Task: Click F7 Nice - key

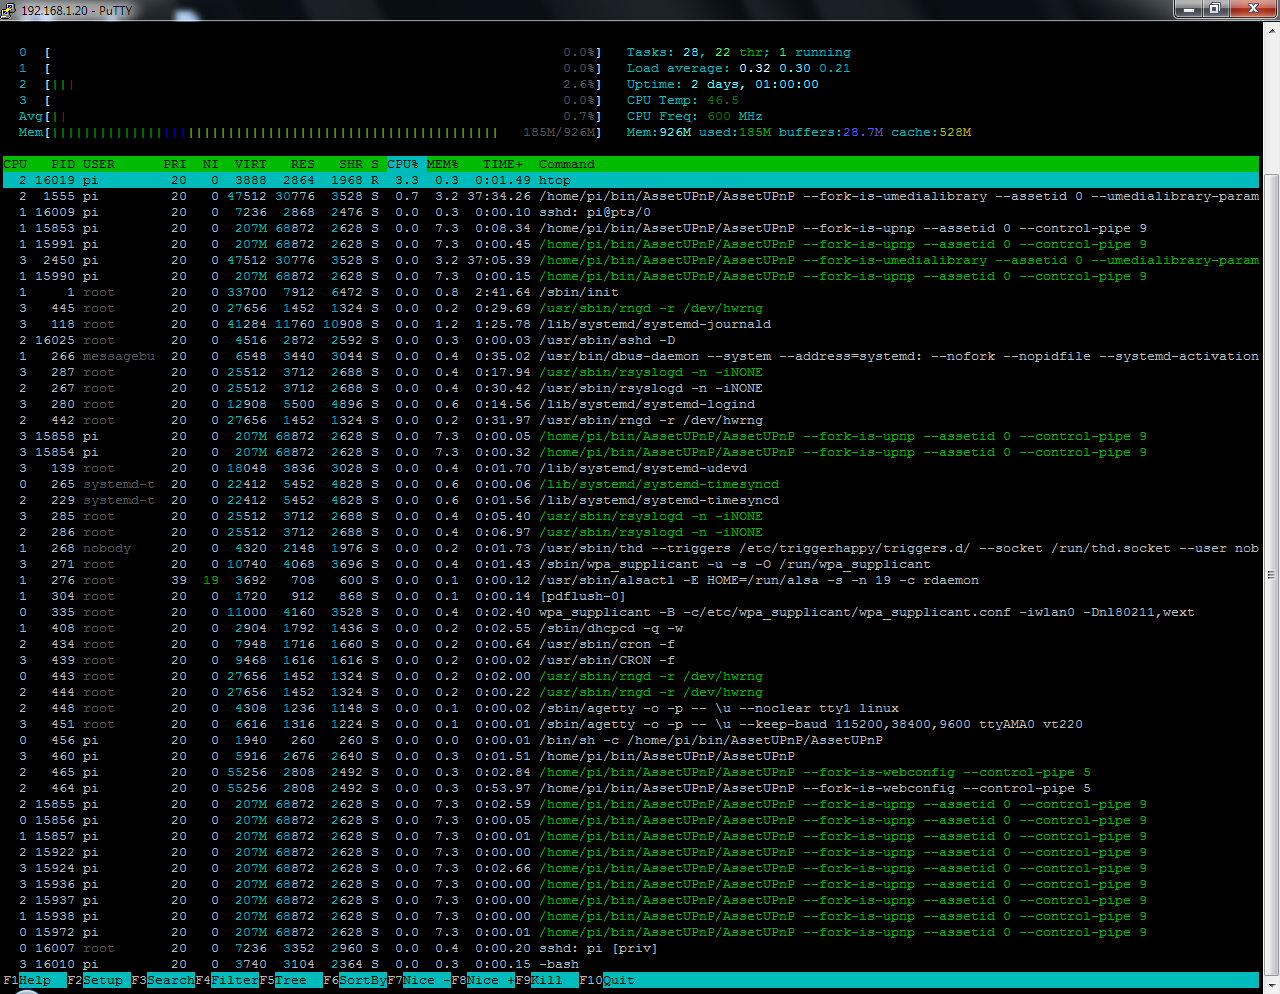Action: [419, 980]
